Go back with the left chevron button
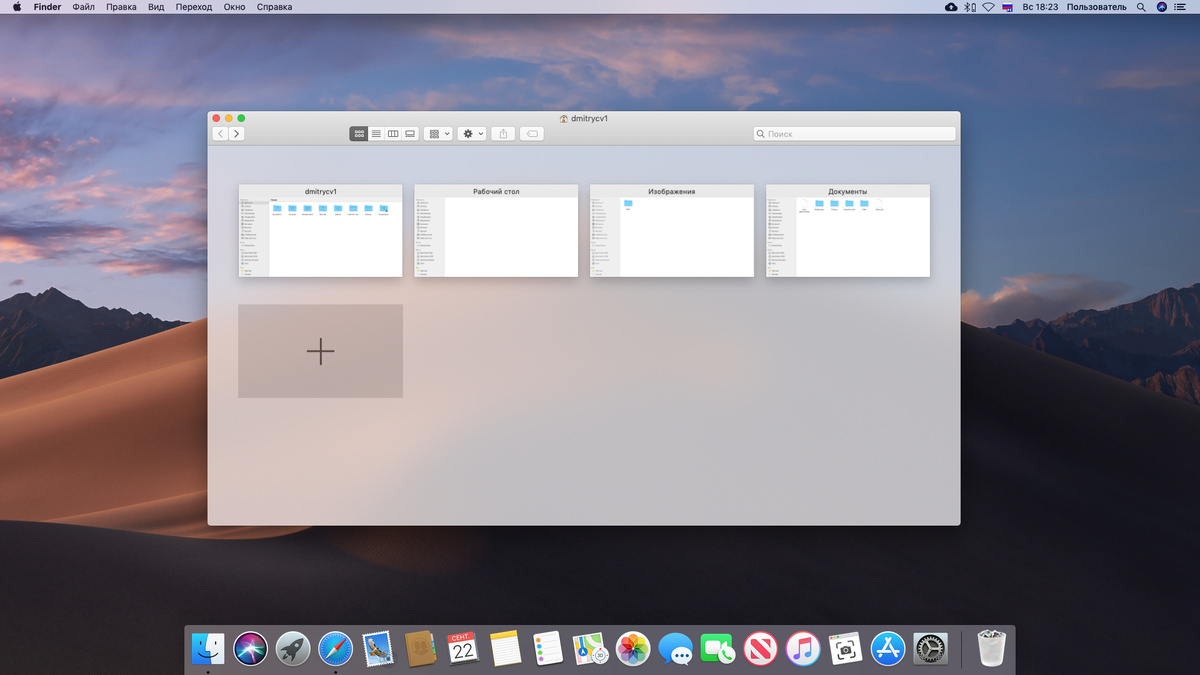The height and width of the screenshot is (675, 1200). [x=220, y=134]
